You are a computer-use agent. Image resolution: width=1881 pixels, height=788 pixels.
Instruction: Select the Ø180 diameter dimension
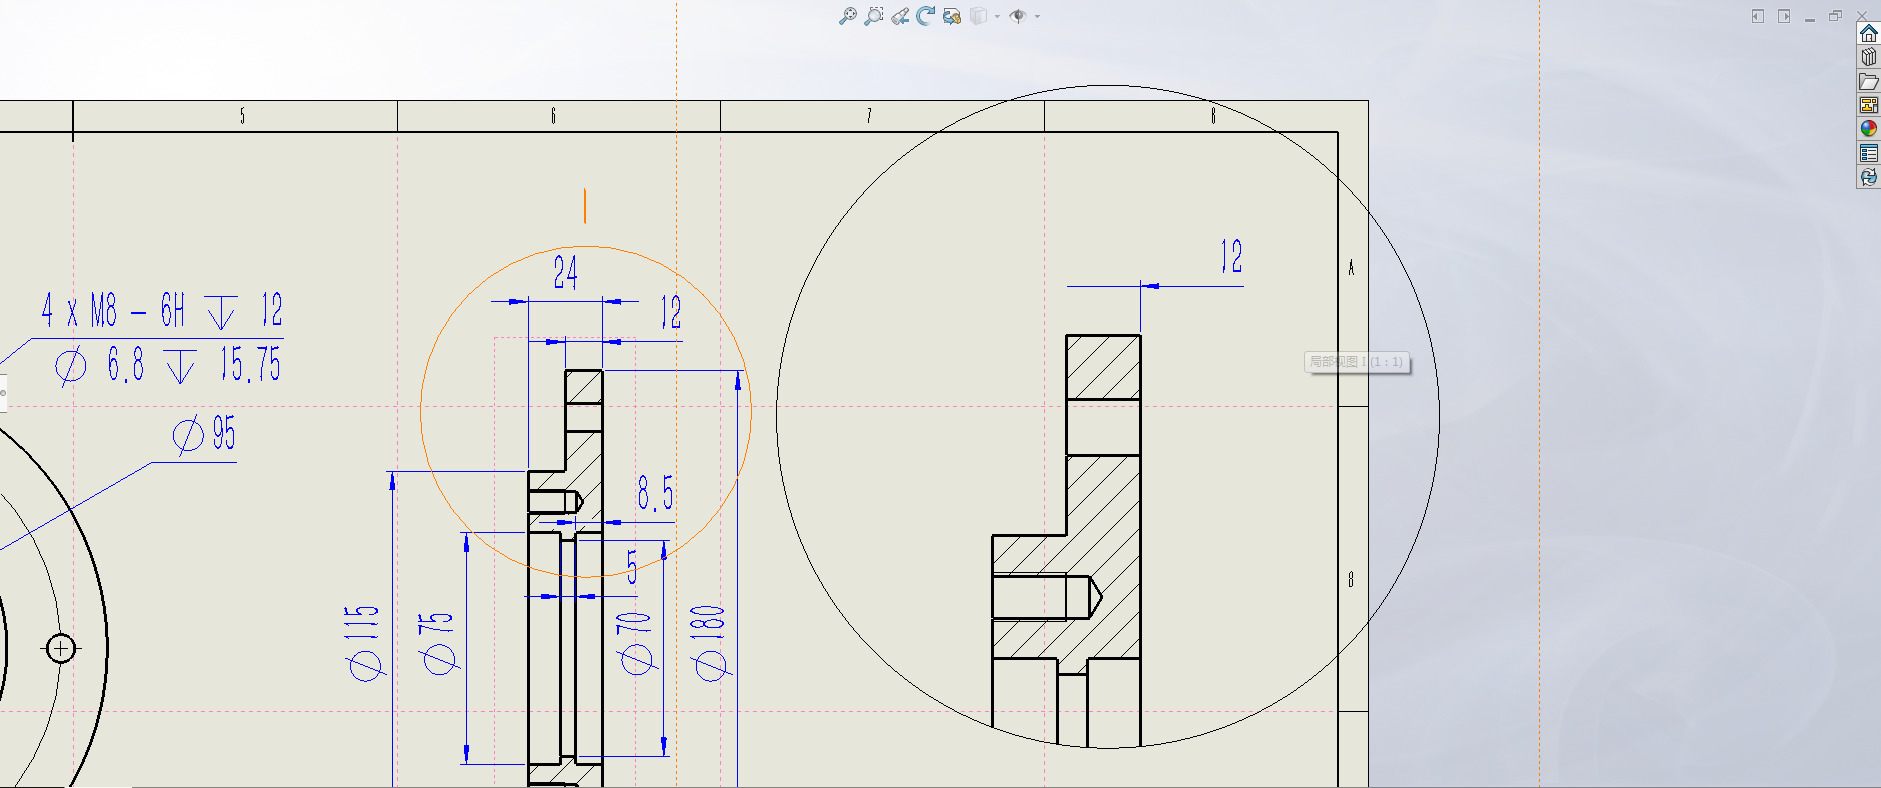click(708, 643)
